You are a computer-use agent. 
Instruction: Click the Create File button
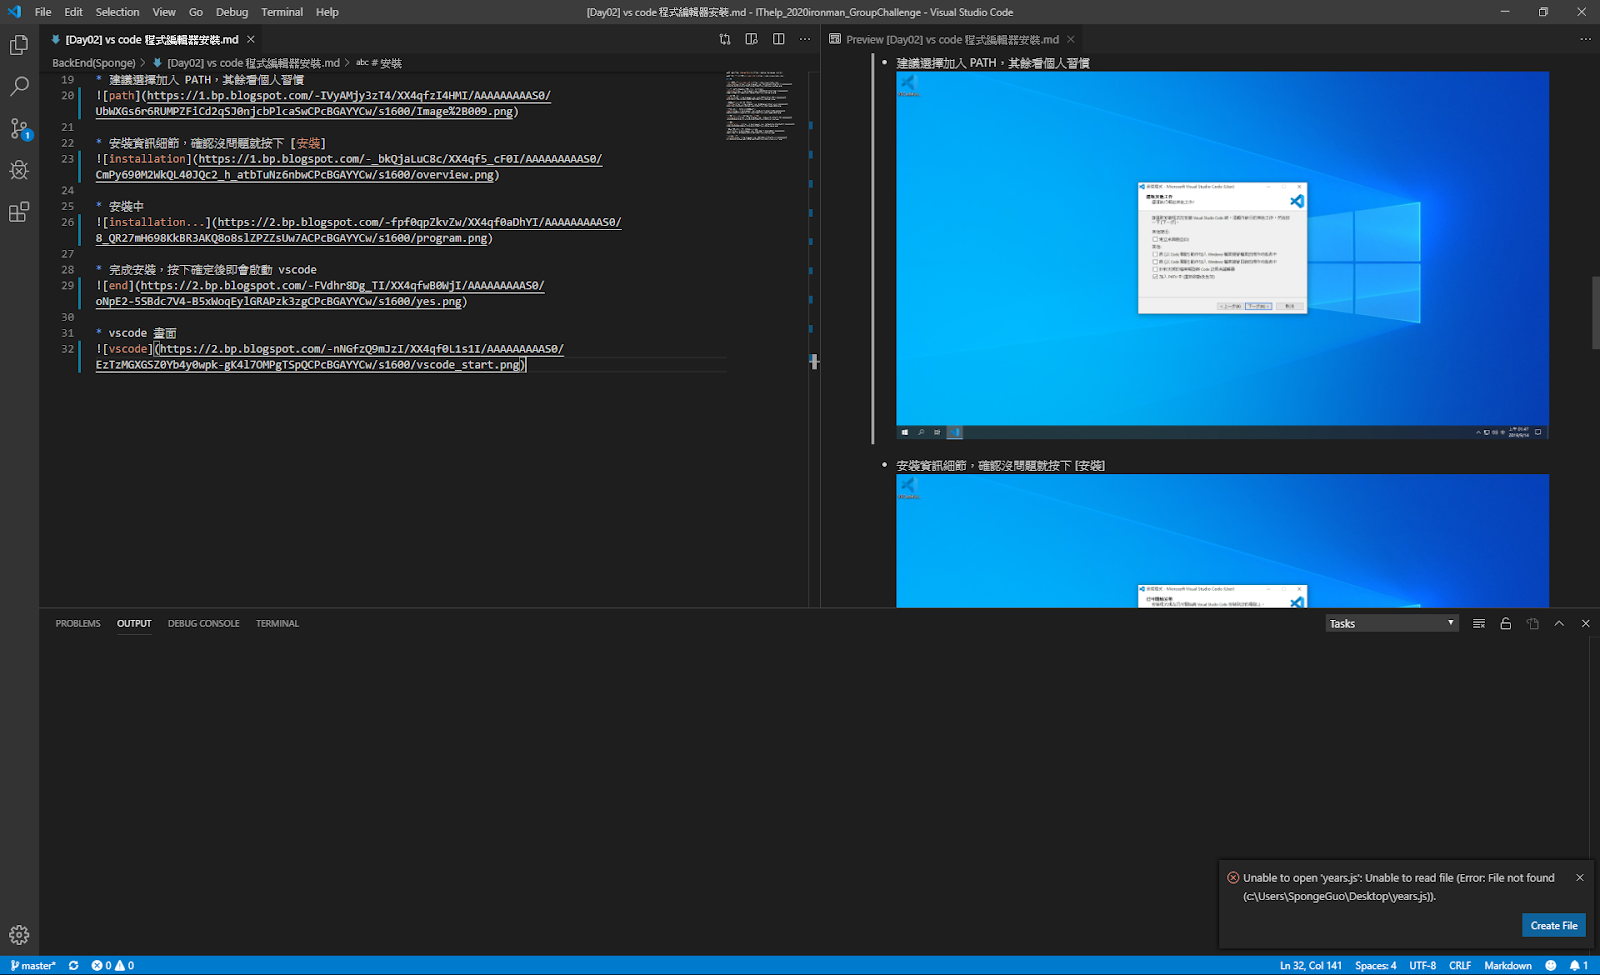[1554, 925]
